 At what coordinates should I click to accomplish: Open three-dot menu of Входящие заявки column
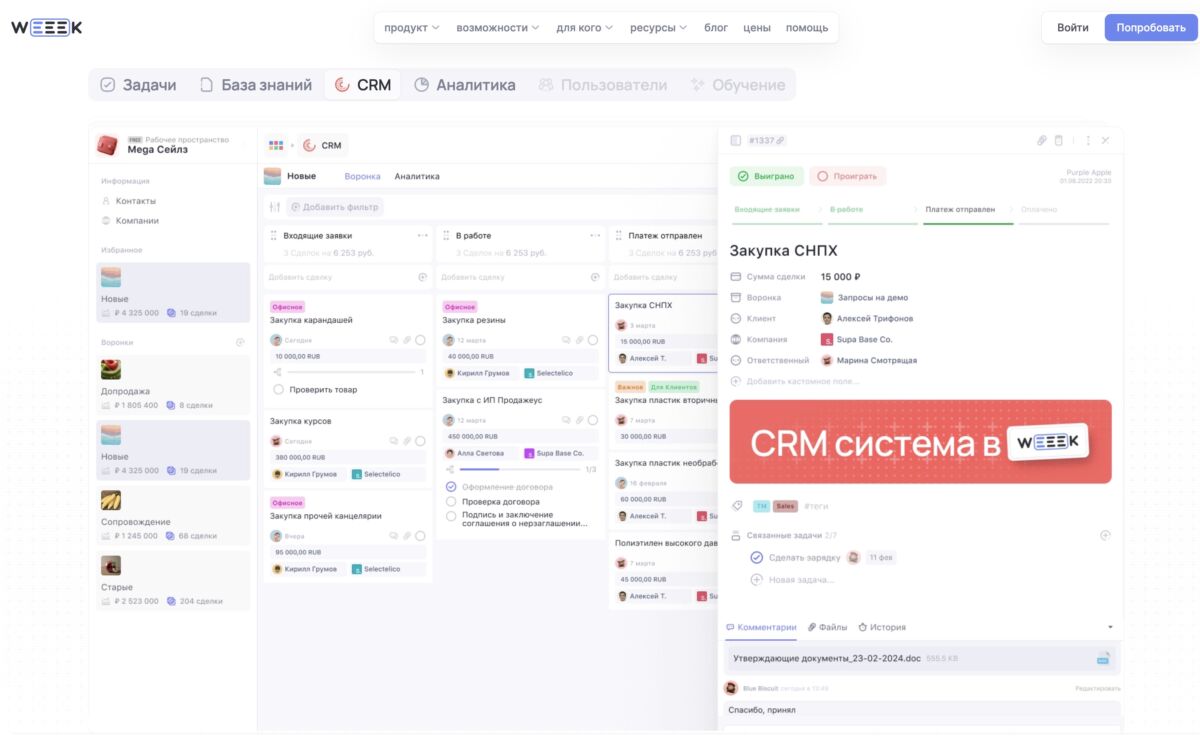point(423,236)
